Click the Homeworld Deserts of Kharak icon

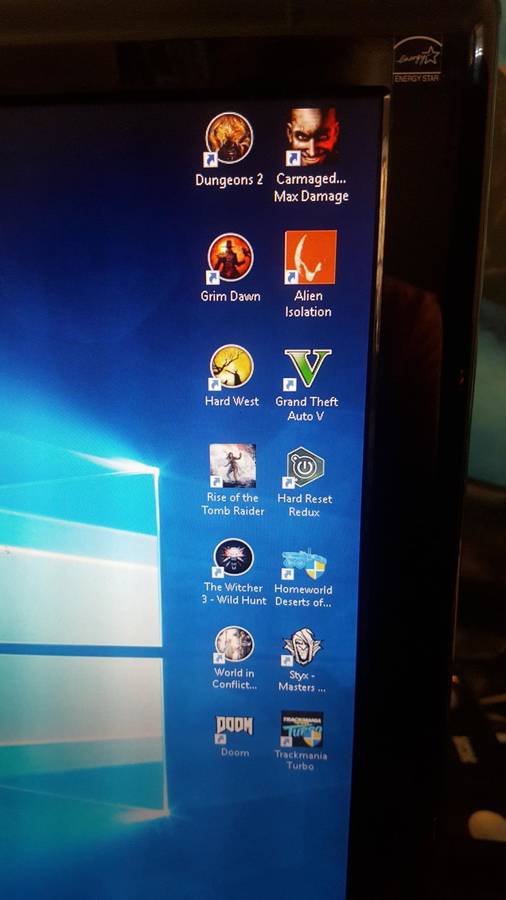[304, 563]
